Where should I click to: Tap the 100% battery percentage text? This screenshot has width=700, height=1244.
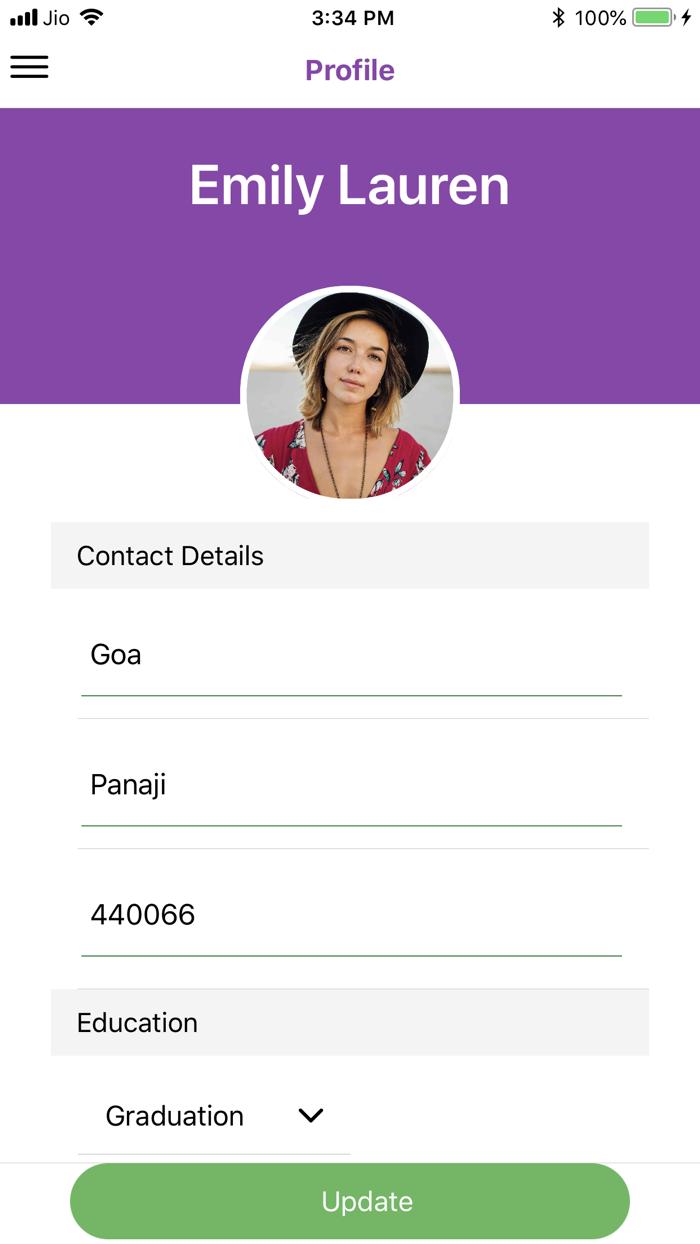600,18
